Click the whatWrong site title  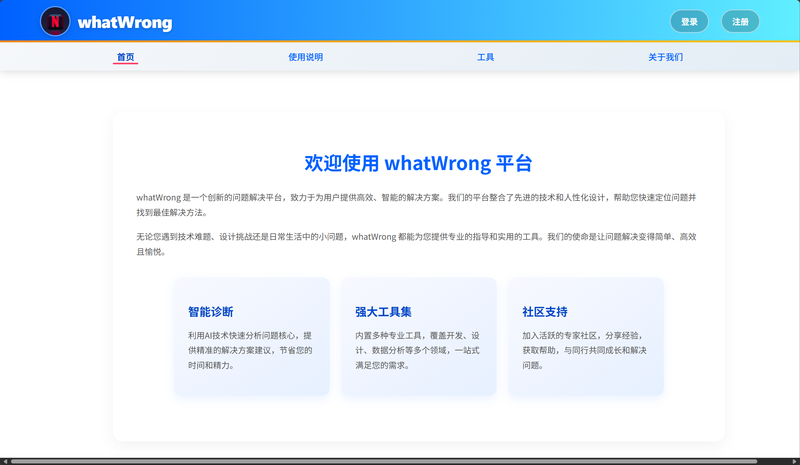point(125,22)
